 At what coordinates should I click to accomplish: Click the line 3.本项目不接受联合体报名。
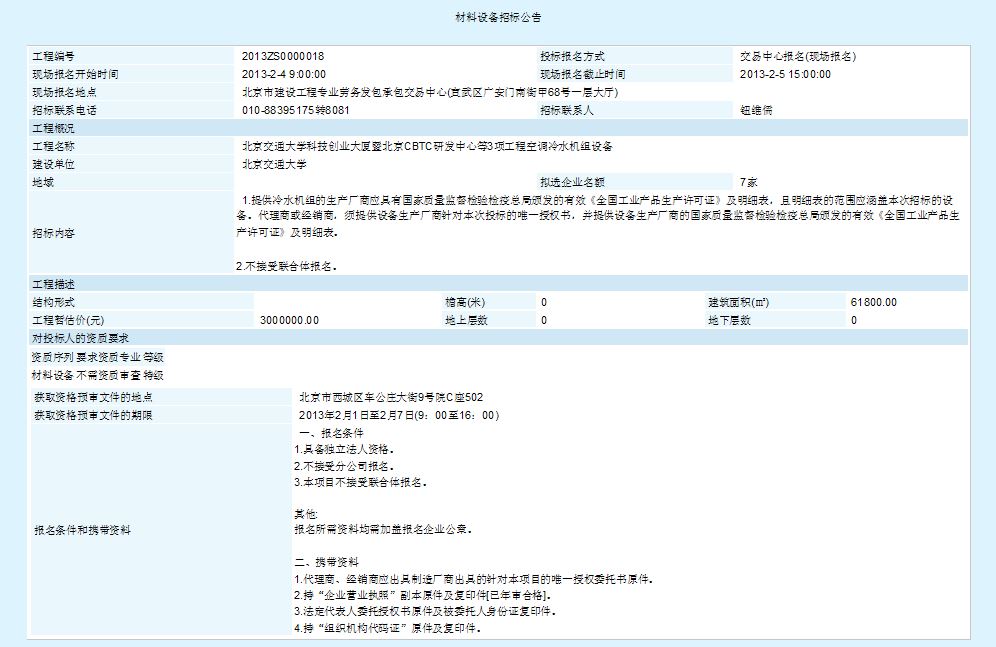click(361, 482)
